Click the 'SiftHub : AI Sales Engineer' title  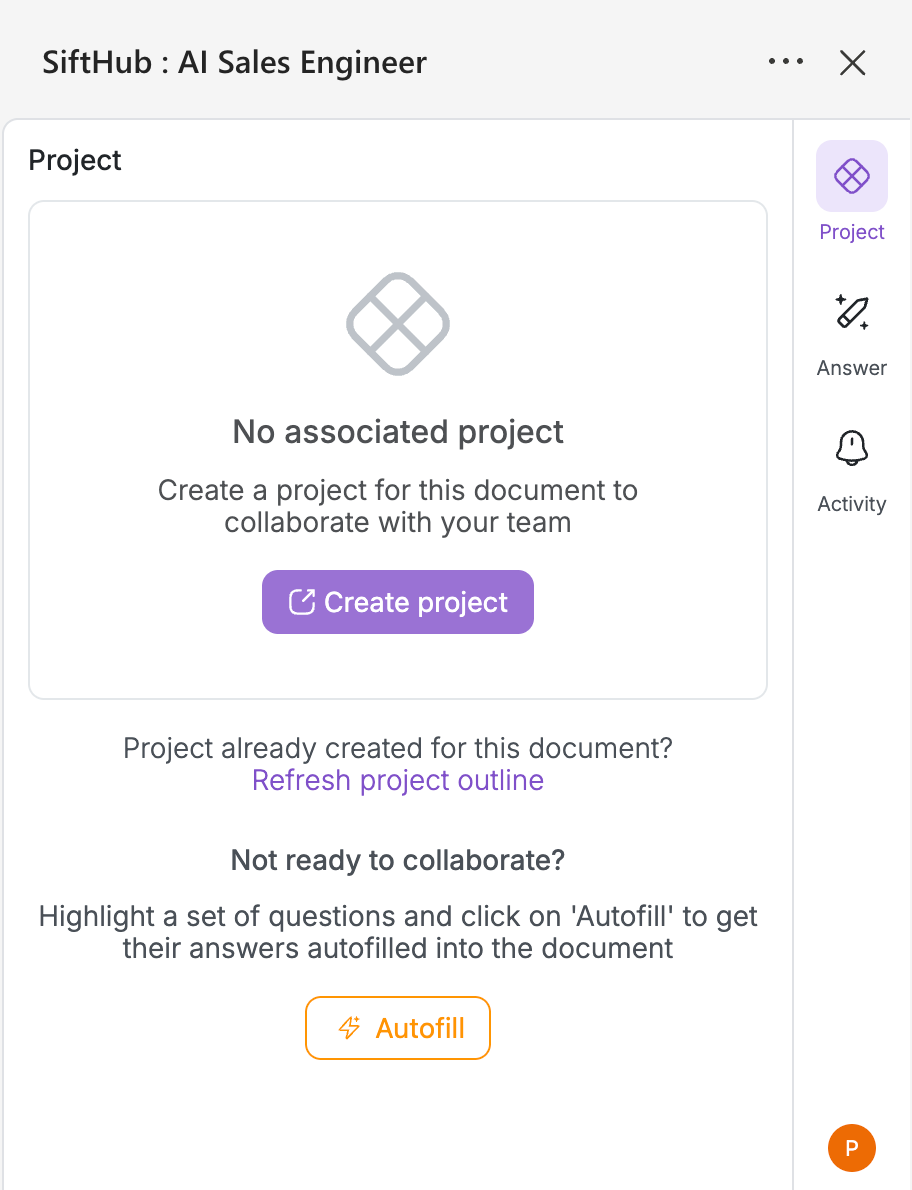tap(234, 63)
